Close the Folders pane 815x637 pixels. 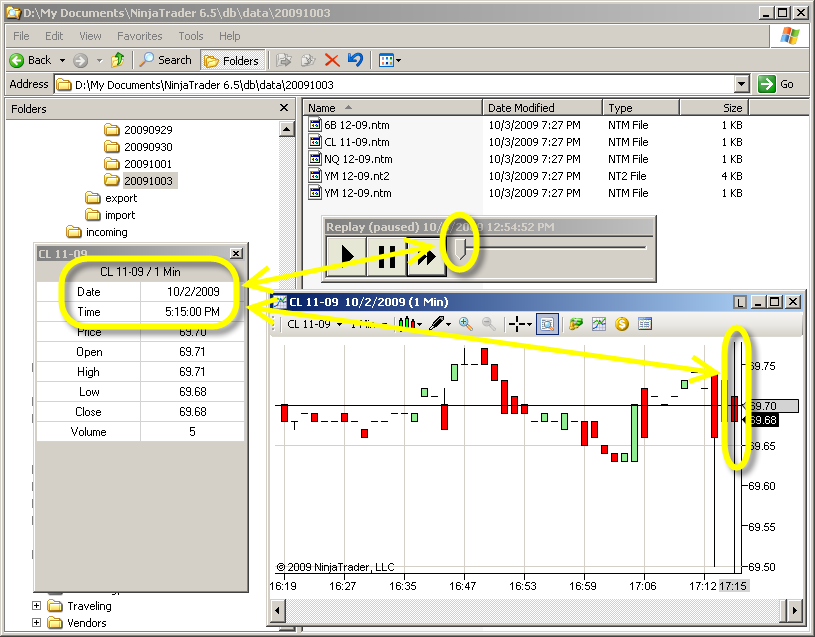coord(284,108)
